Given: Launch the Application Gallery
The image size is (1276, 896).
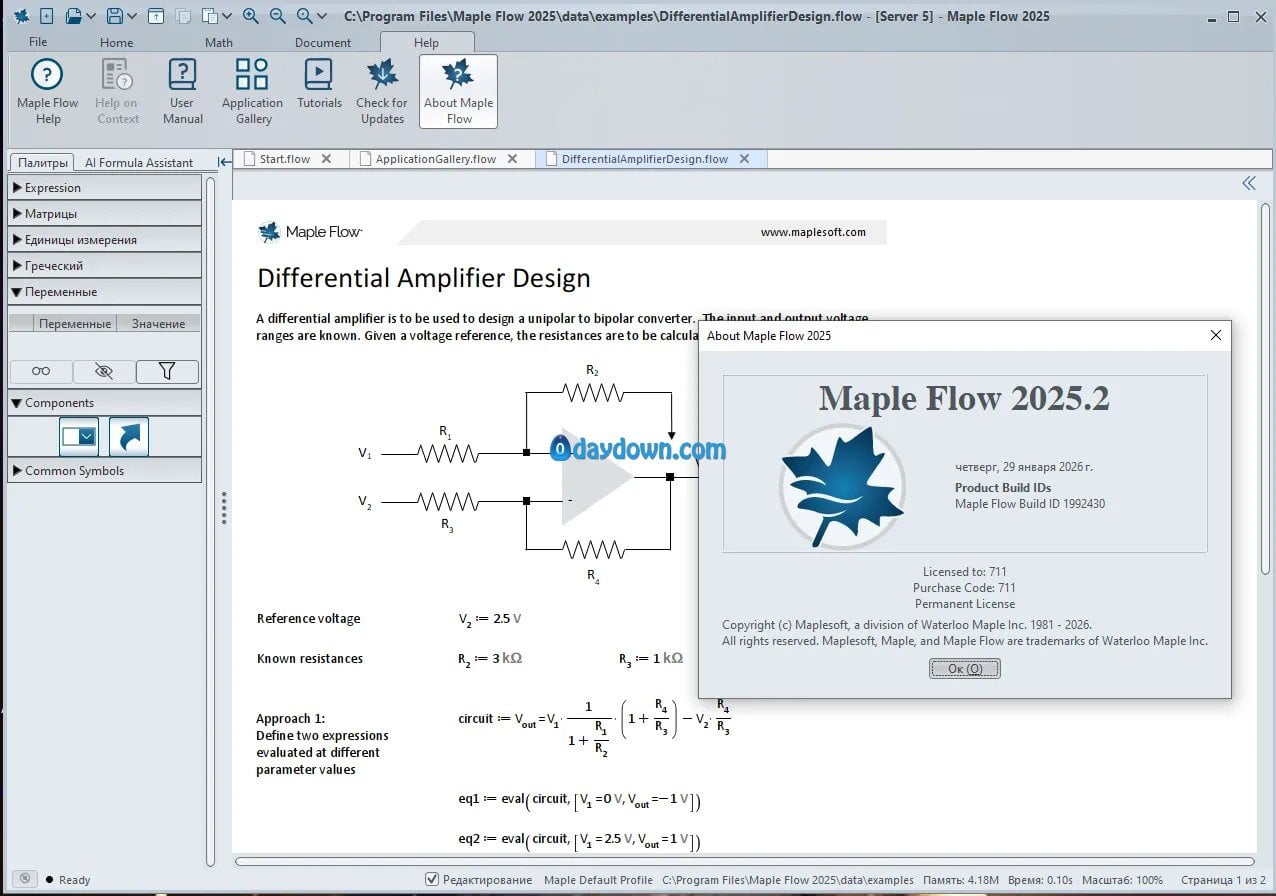Looking at the screenshot, I should point(252,91).
